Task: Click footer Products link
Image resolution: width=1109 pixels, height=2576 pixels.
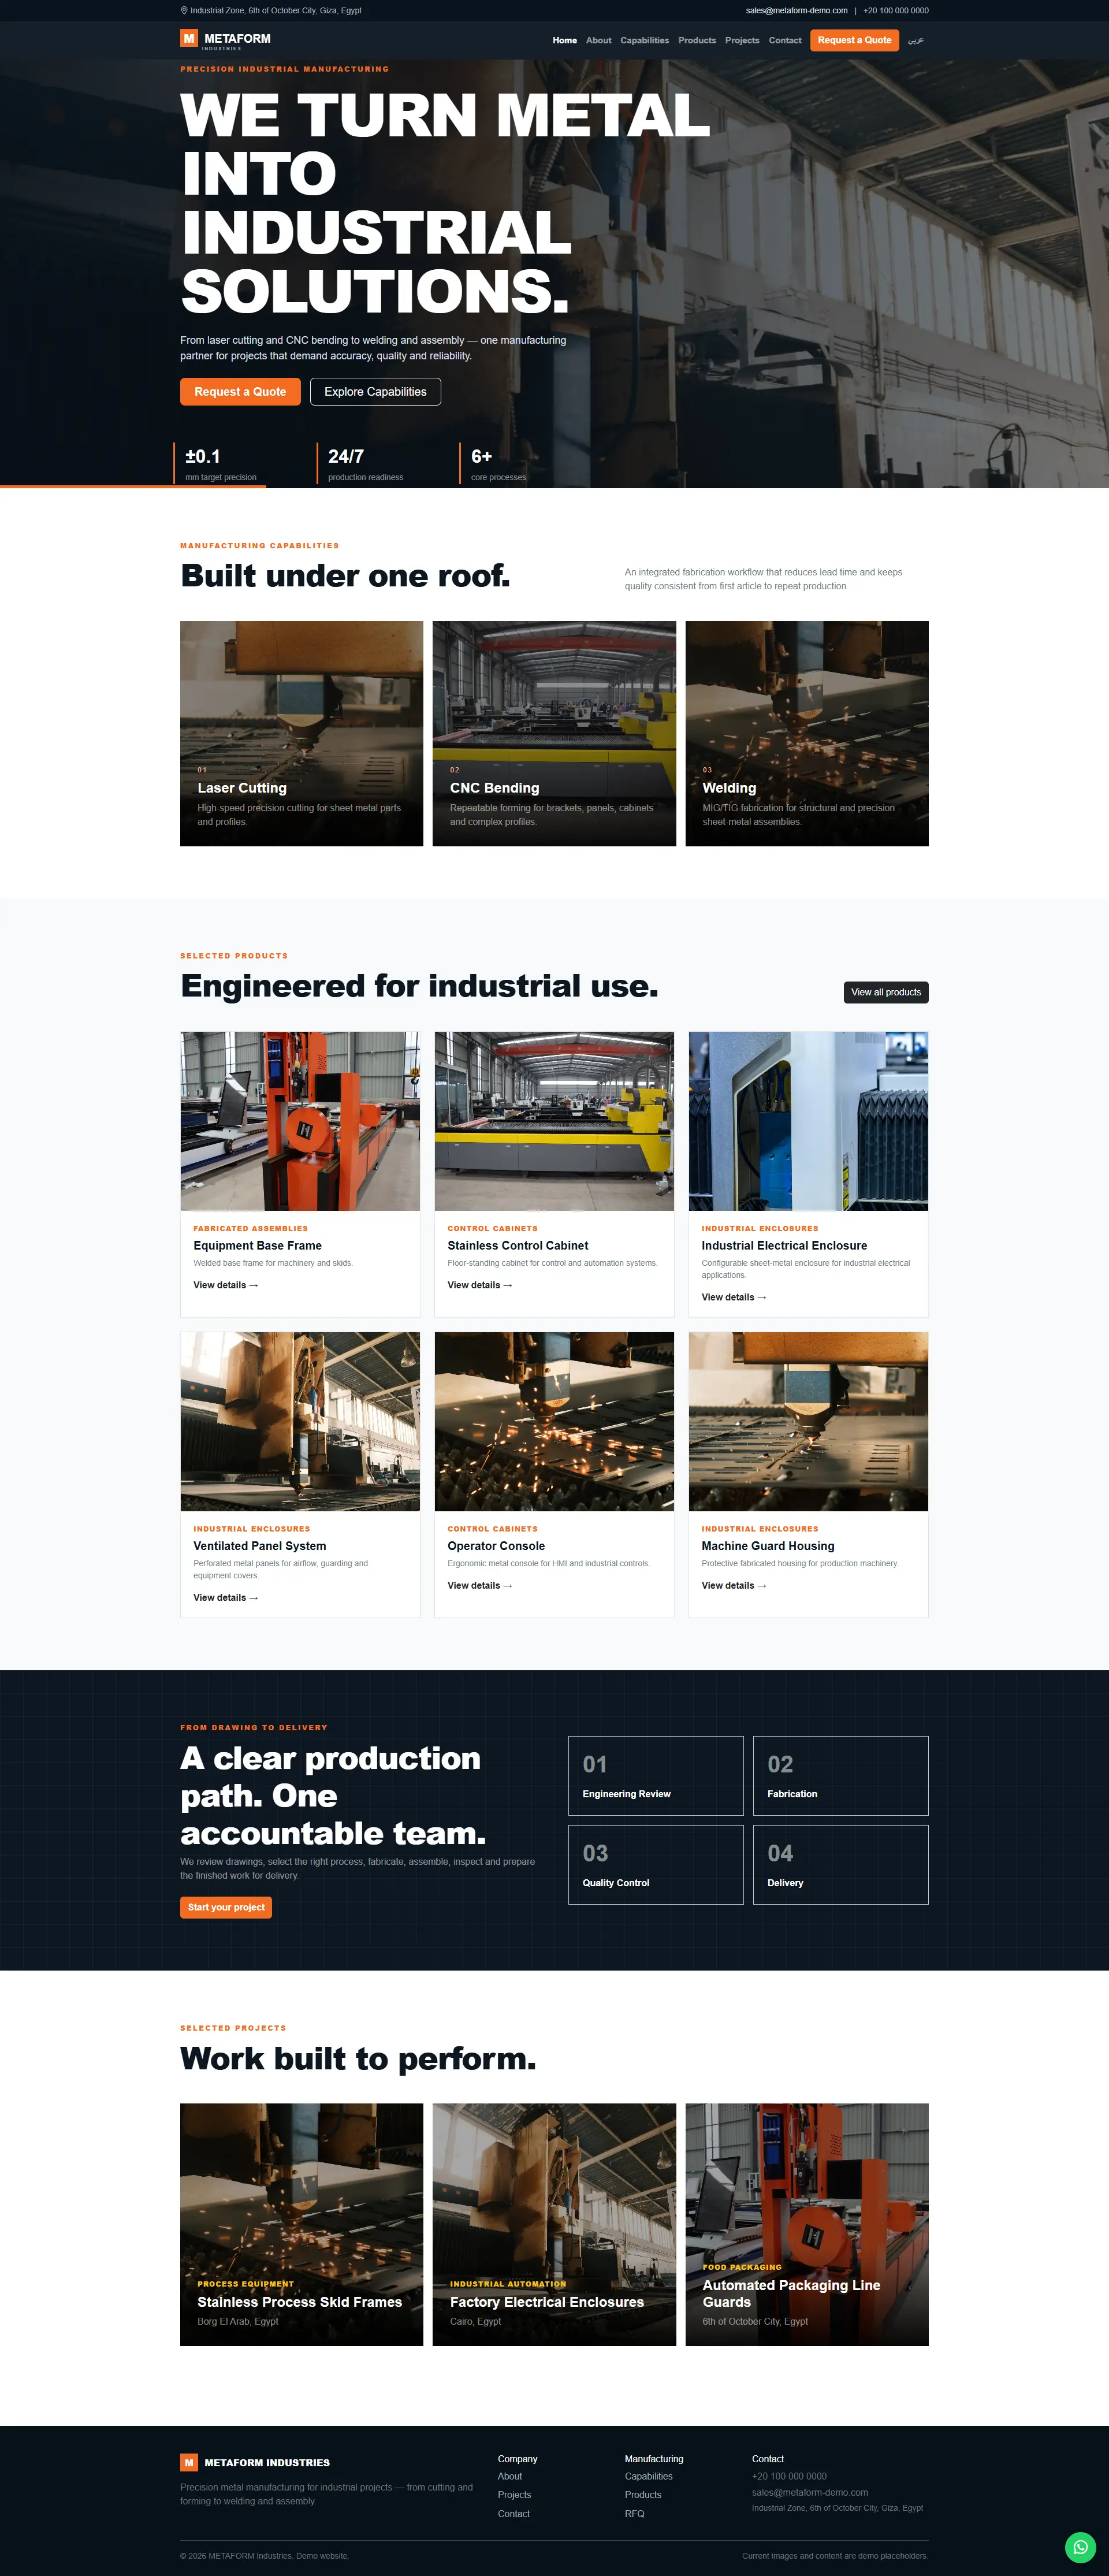Action: [x=643, y=2494]
